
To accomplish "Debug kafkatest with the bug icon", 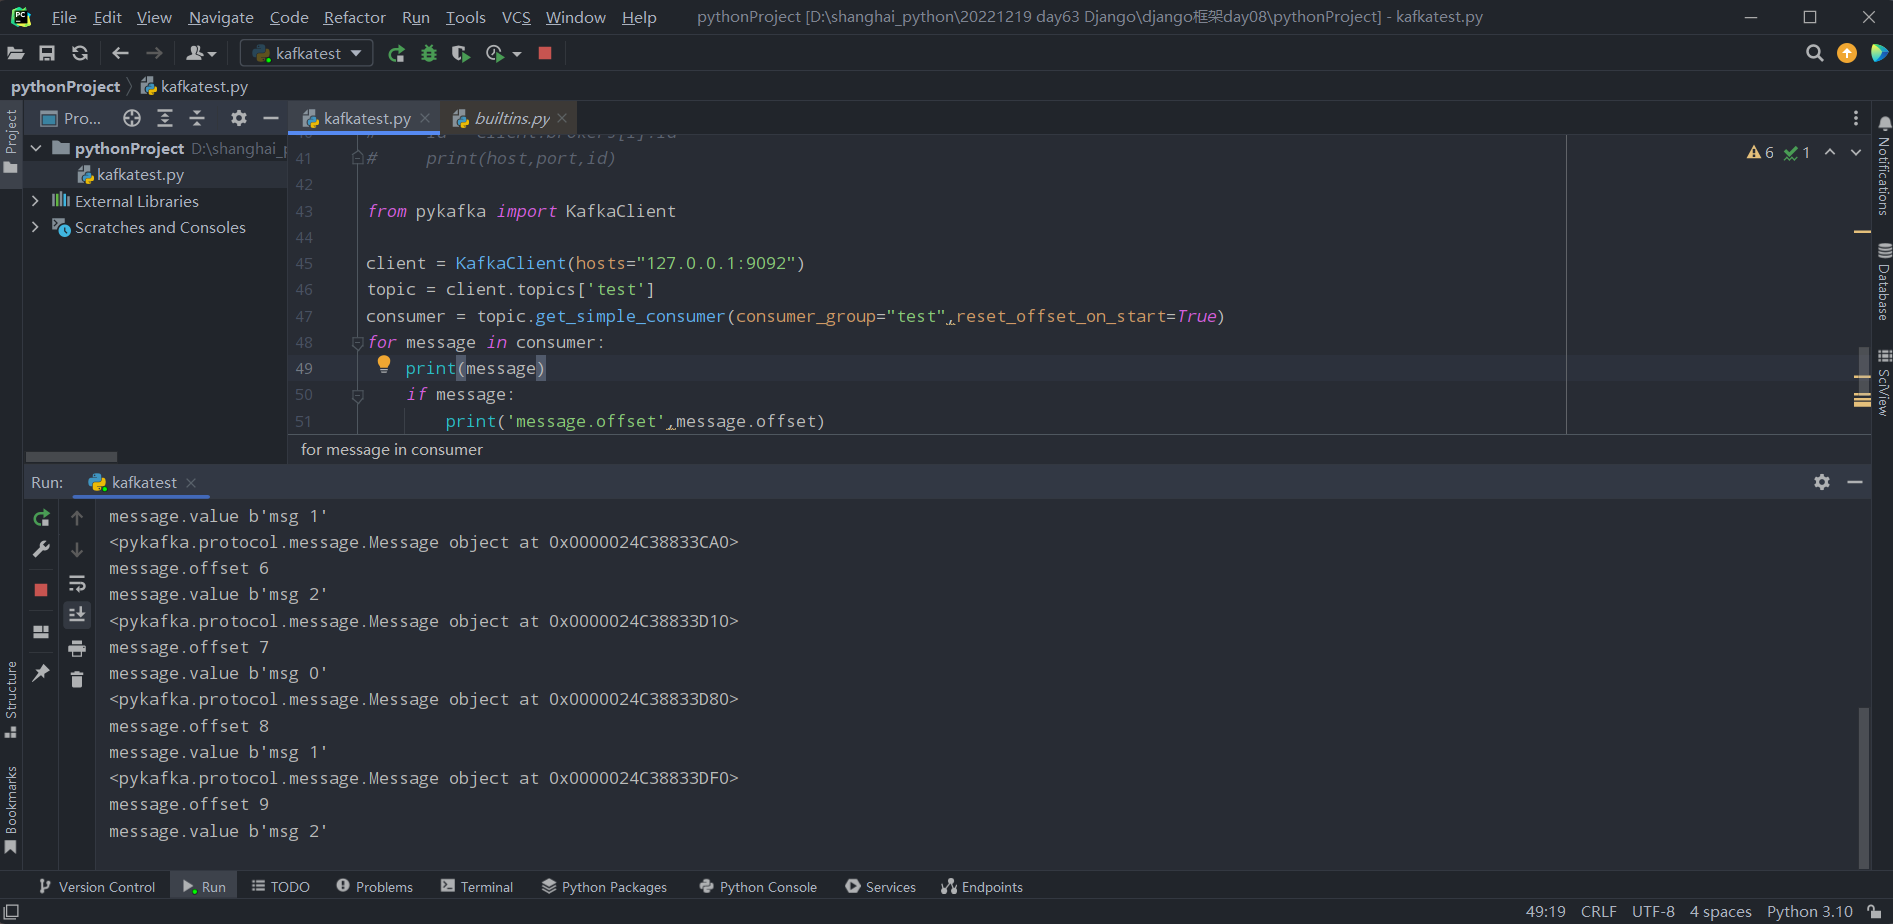I will click(429, 53).
